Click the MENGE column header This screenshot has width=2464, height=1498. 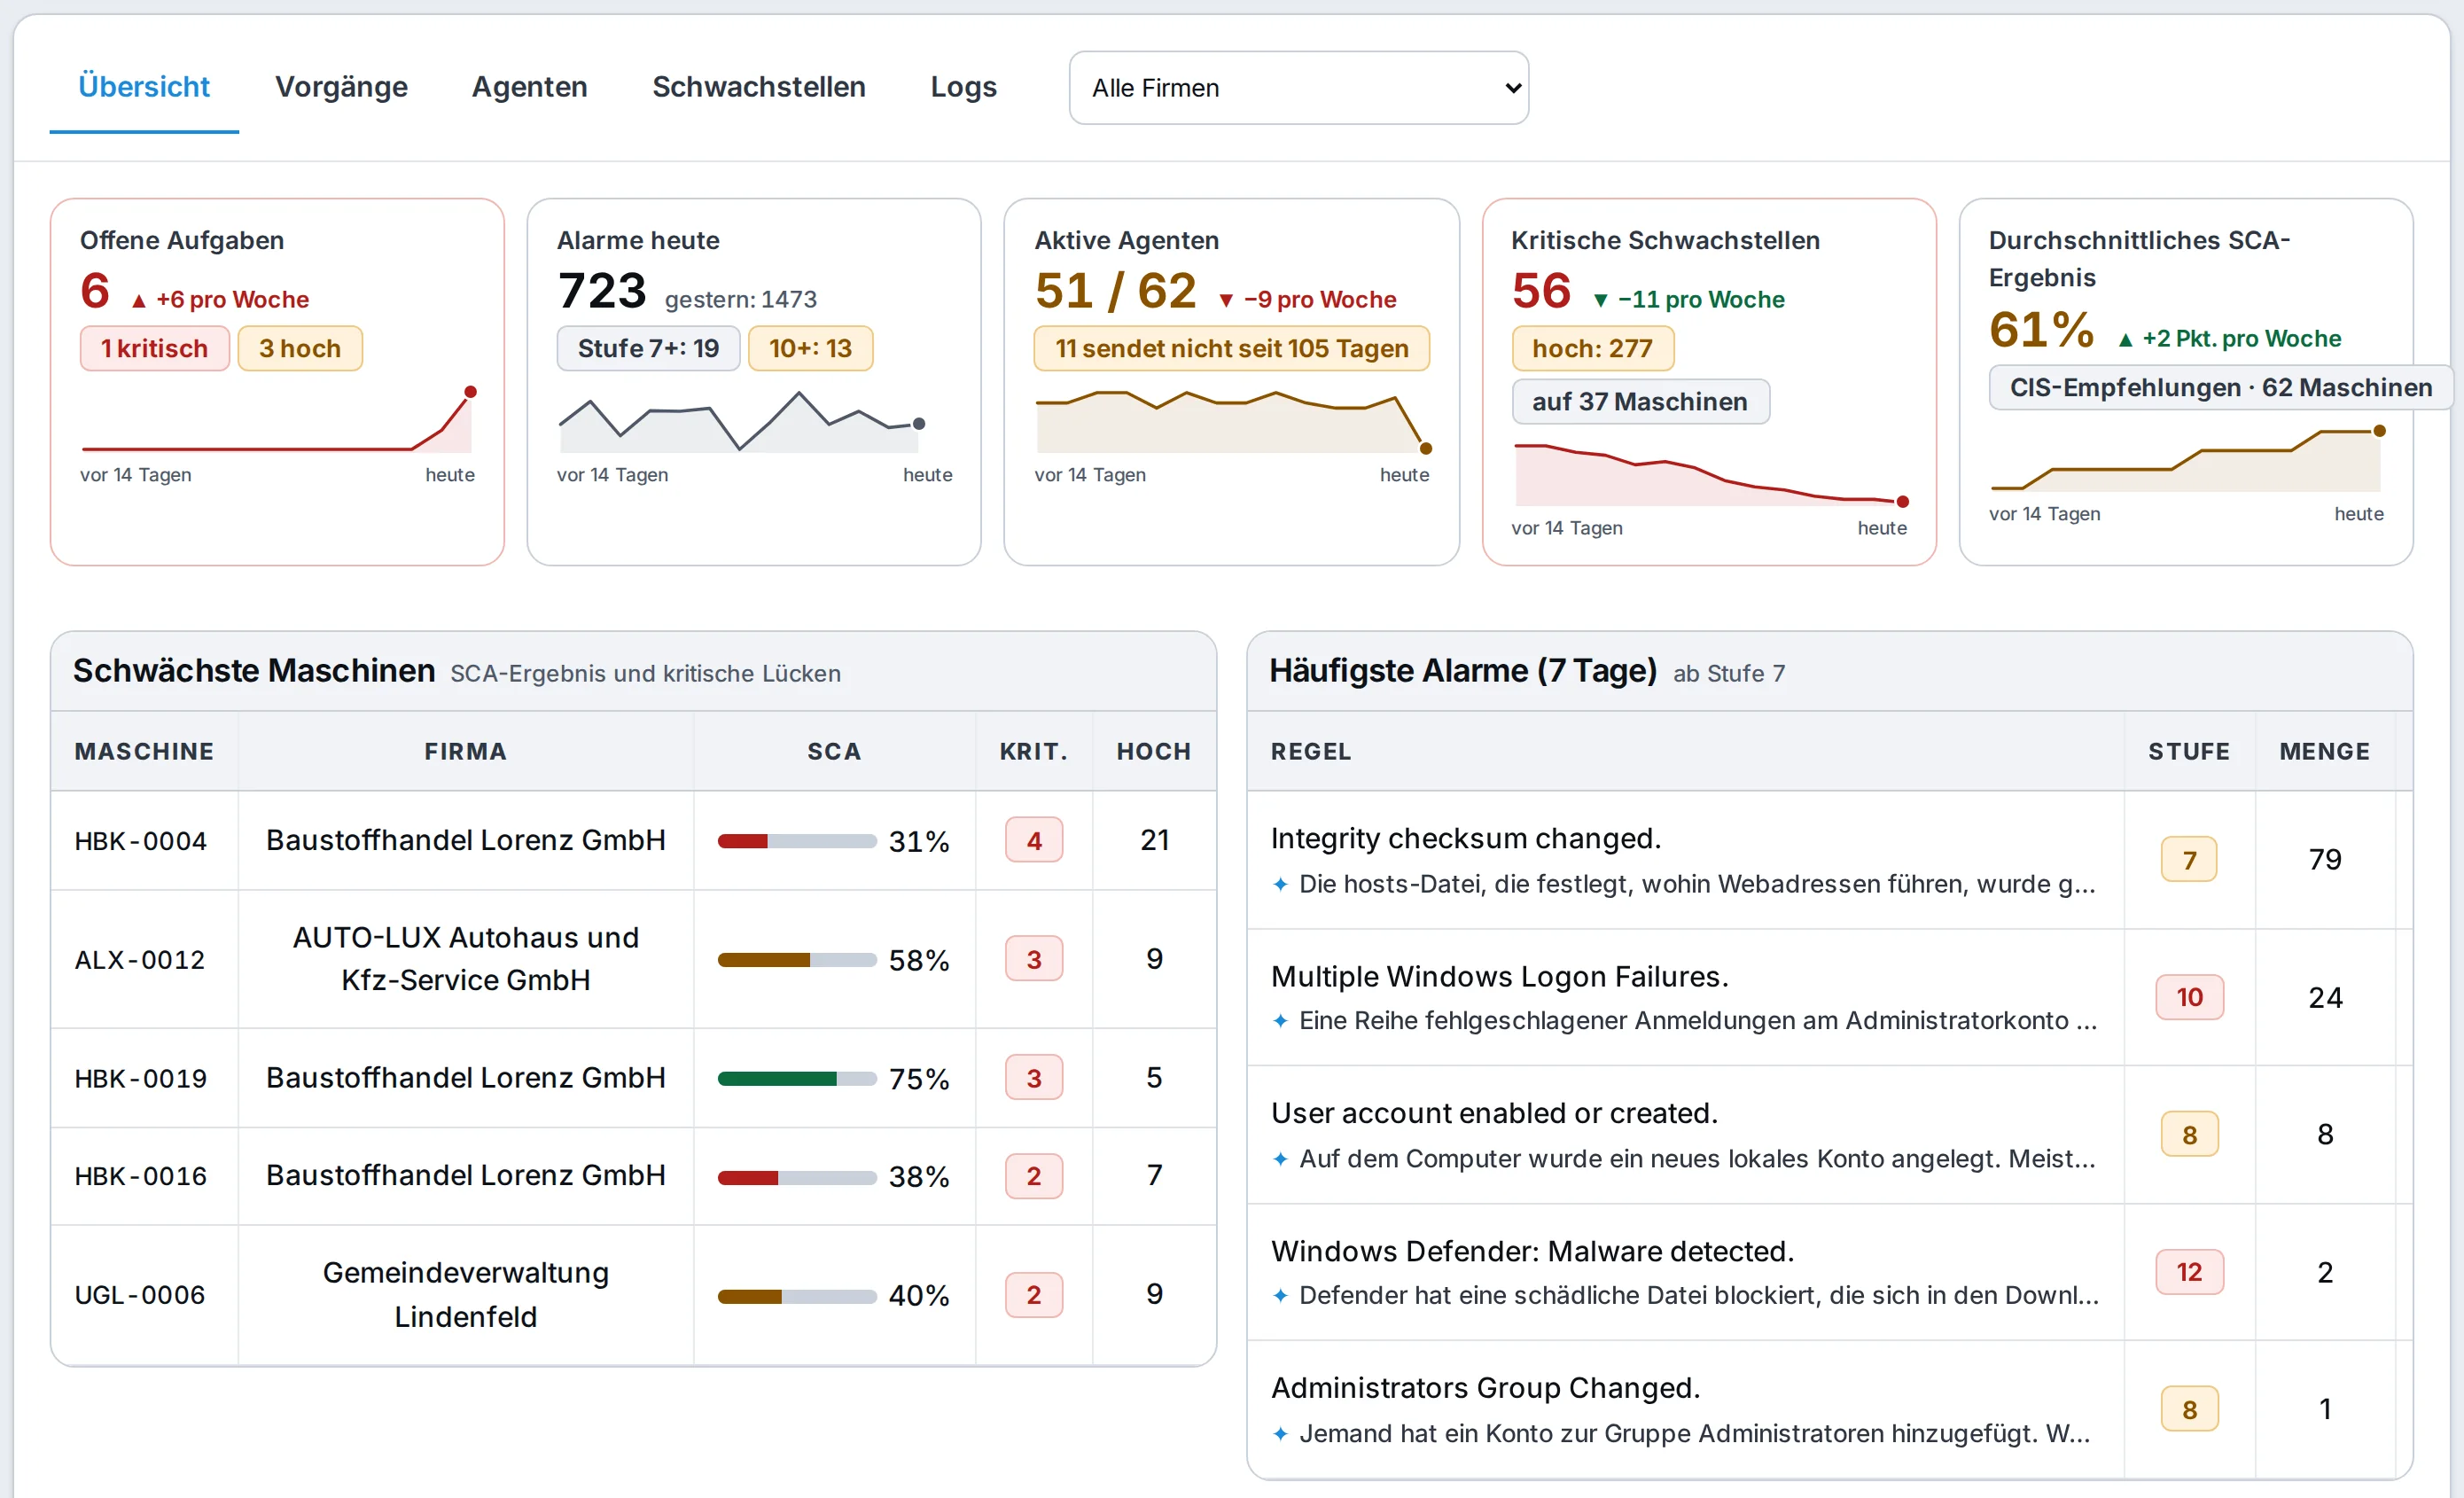point(2325,752)
